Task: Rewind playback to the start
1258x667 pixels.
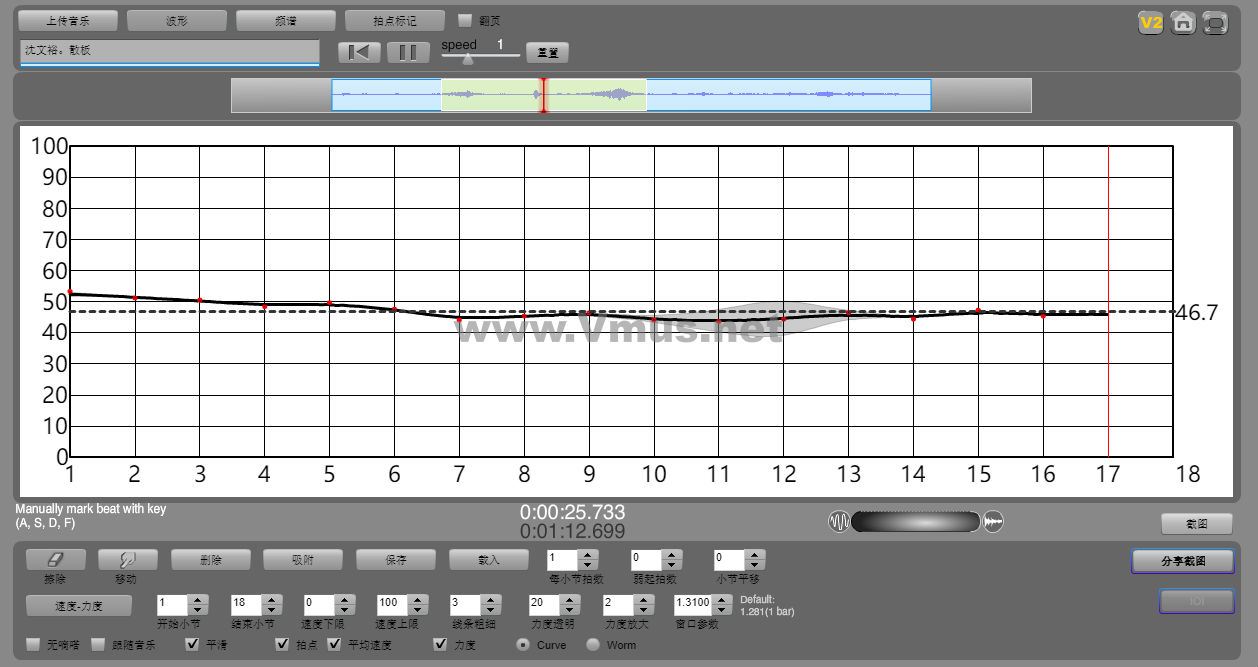Action: pos(360,52)
